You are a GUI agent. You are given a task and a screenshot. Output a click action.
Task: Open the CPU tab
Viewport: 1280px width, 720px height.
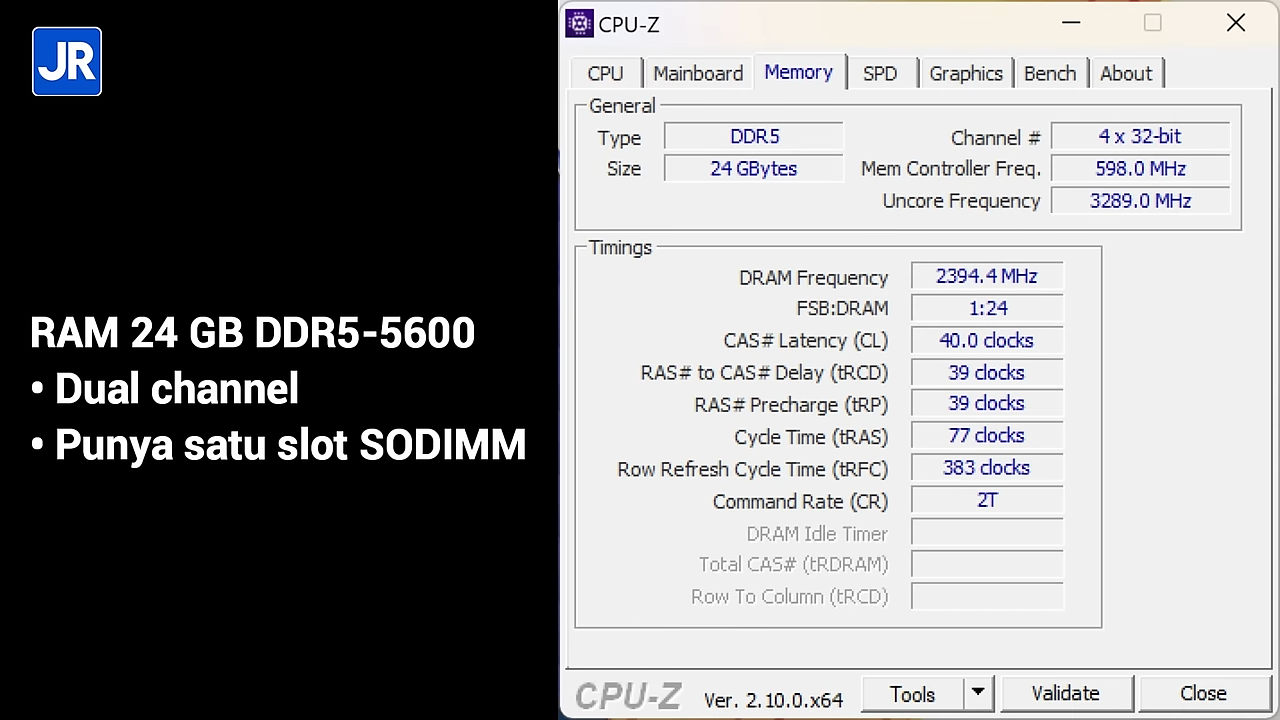coord(605,74)
